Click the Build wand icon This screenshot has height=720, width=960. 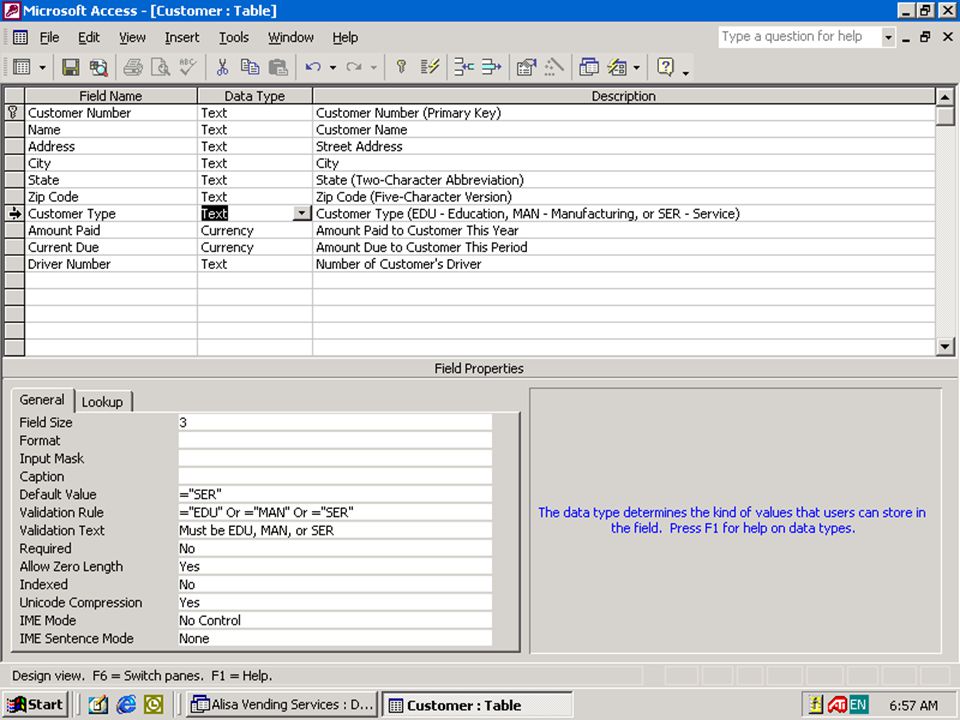click(x=553, y=67)
